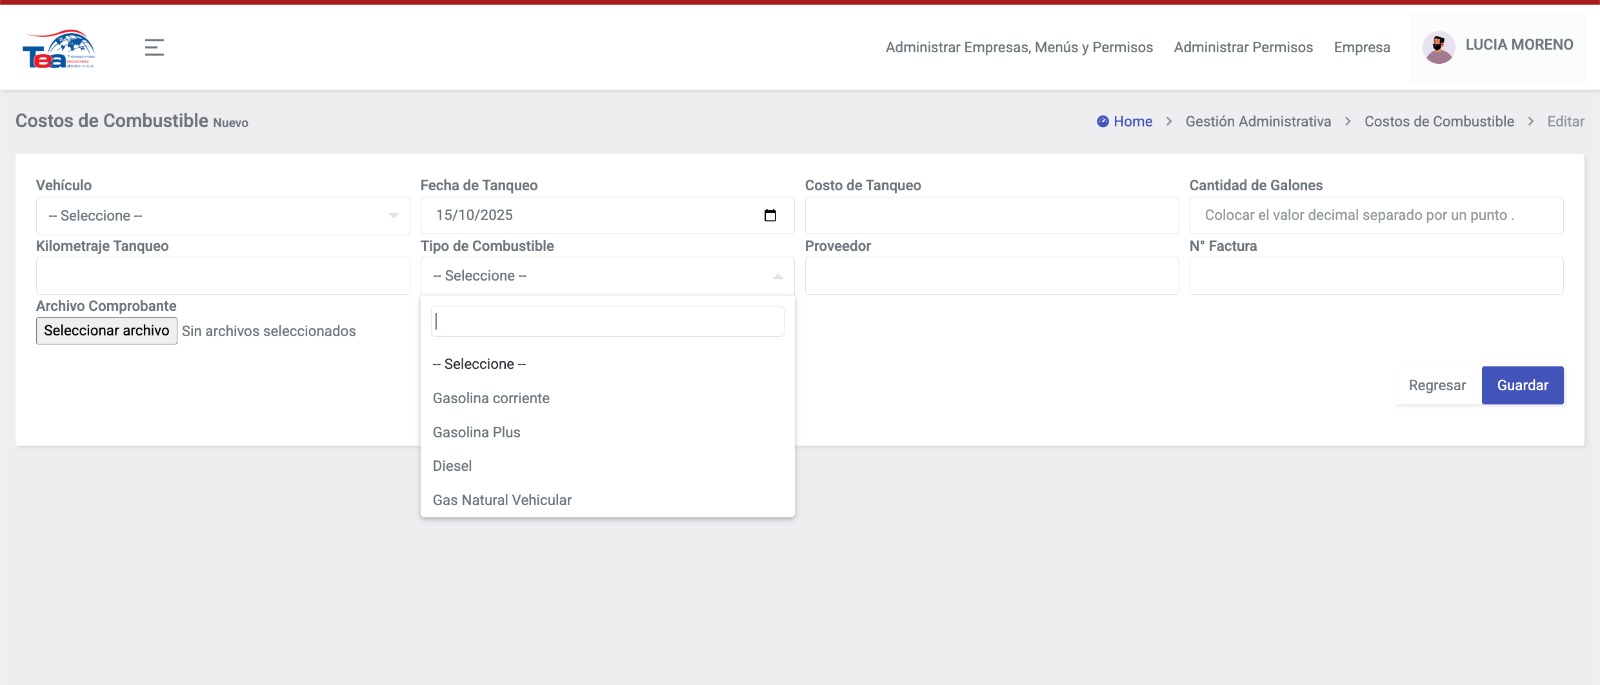
Task: Pick Diesel in the fuel type list
Action: (452, 466)
